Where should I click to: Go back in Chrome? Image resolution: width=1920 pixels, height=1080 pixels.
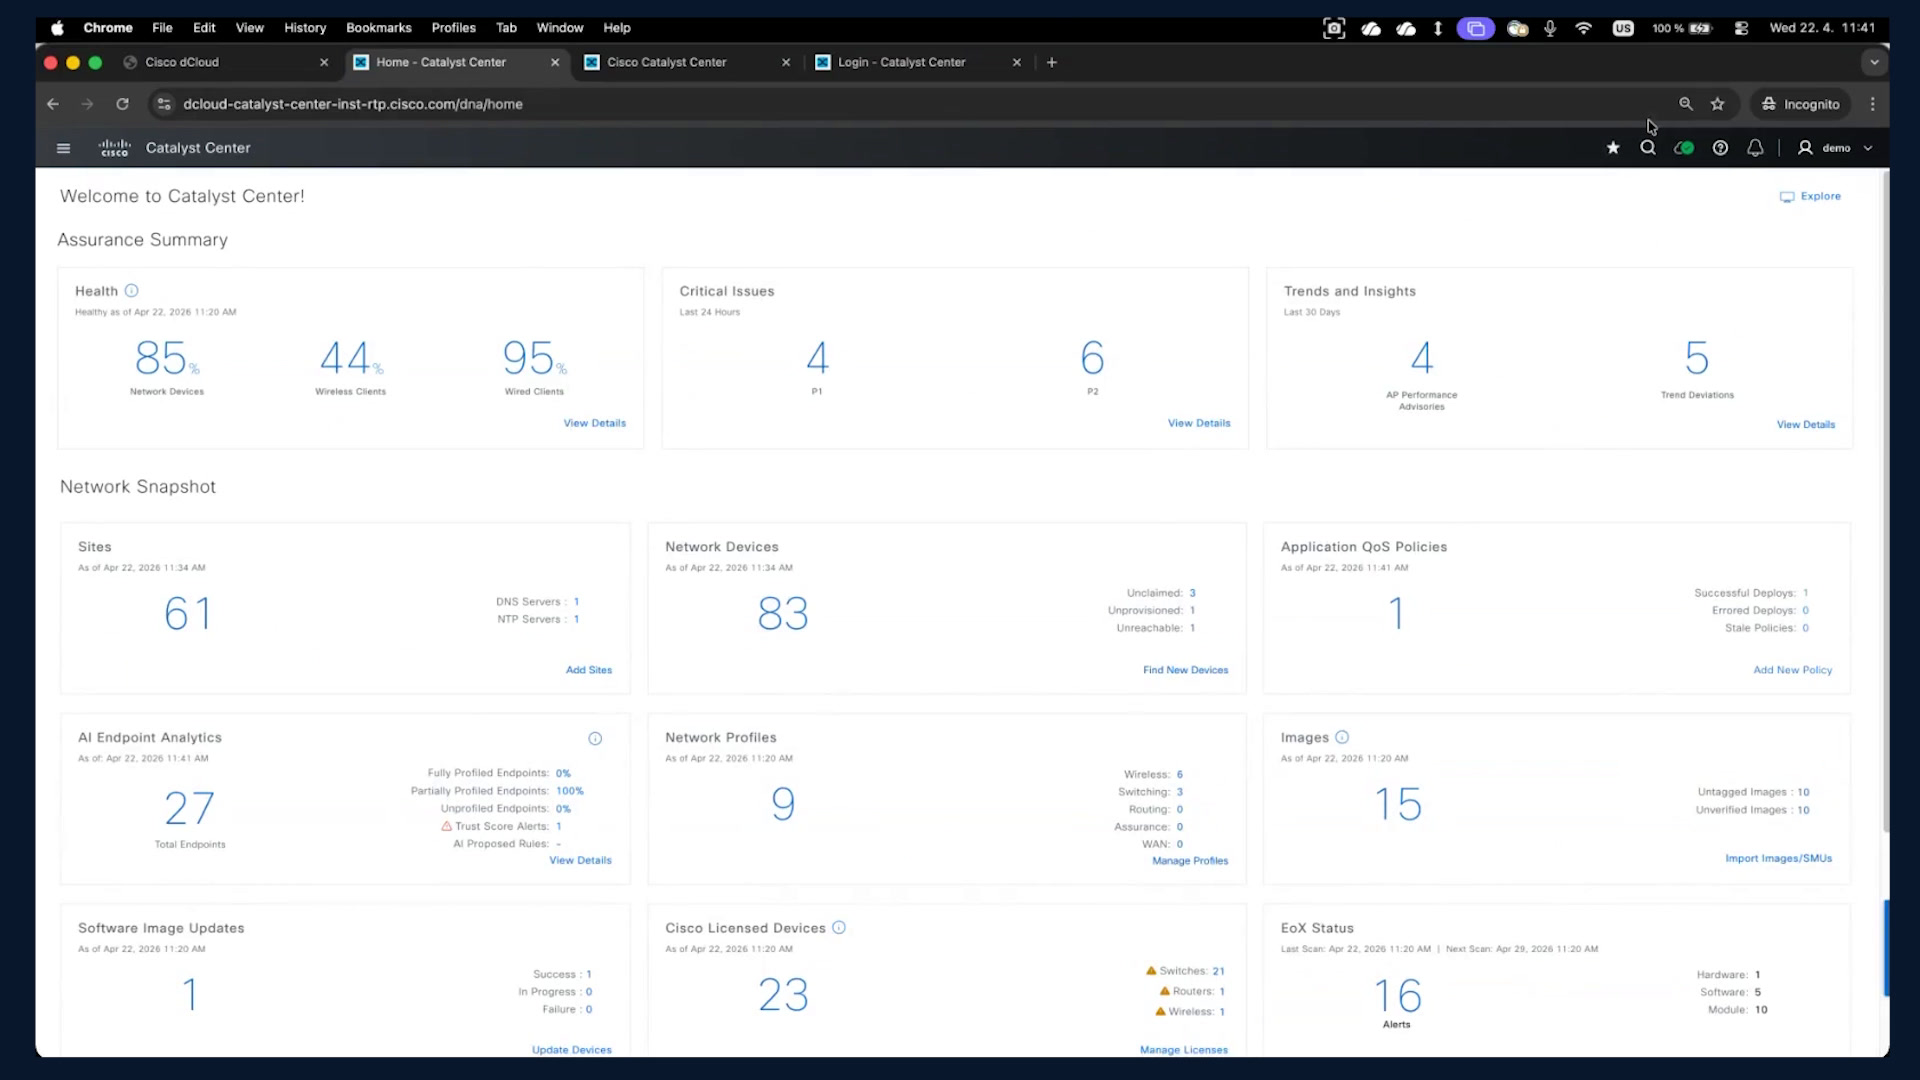coord(53,104)
